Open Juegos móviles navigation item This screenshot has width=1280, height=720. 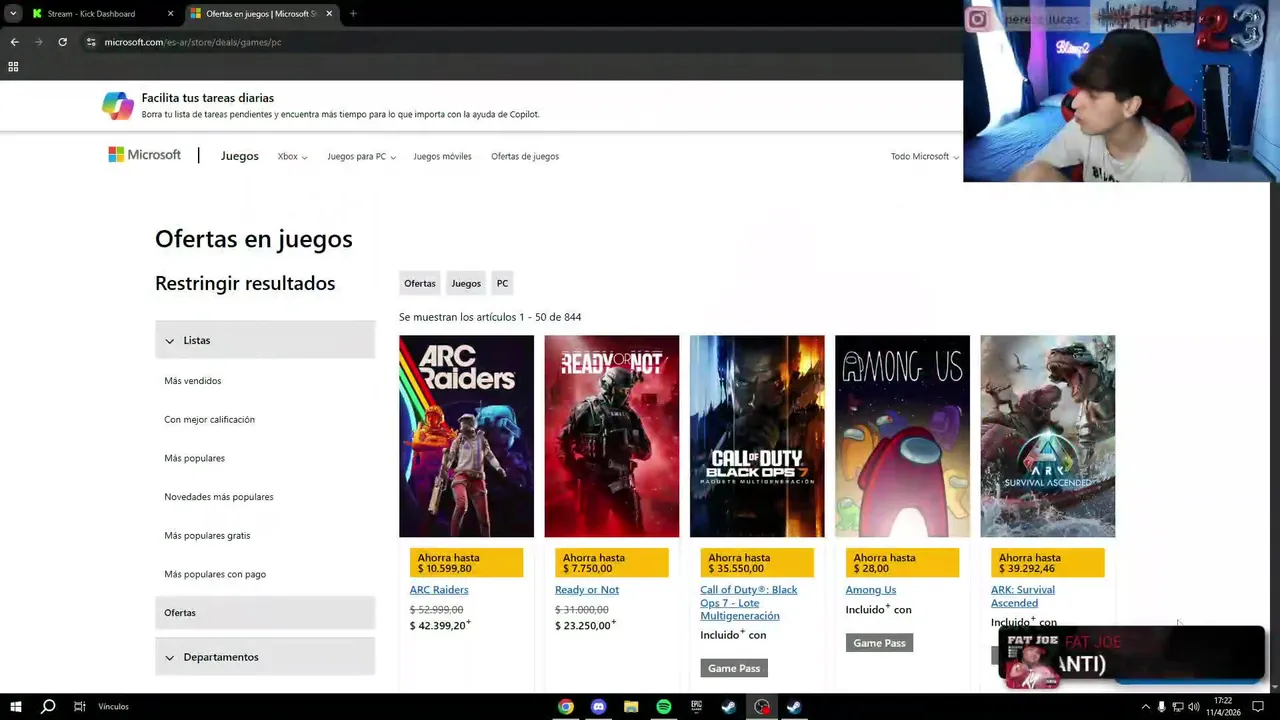click(442, 157)
